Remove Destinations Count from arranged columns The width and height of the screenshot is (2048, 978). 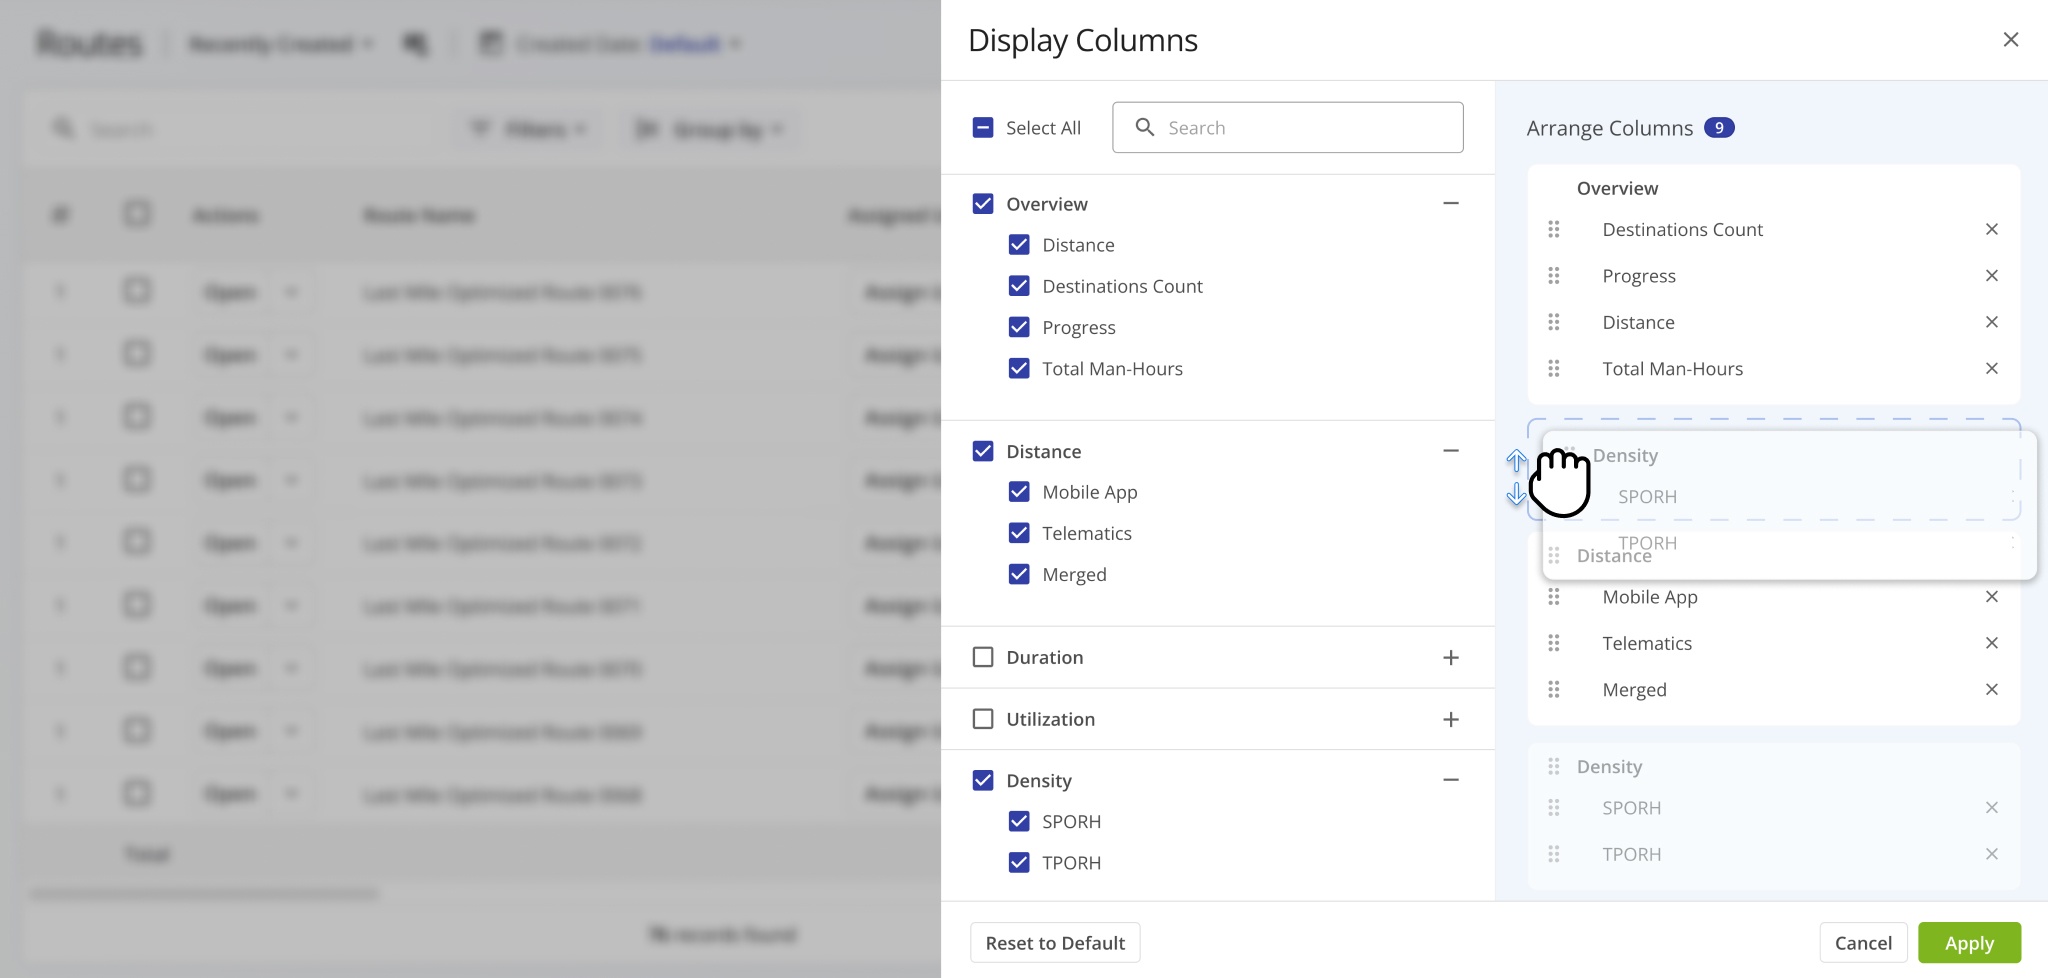click(1991, 229)
